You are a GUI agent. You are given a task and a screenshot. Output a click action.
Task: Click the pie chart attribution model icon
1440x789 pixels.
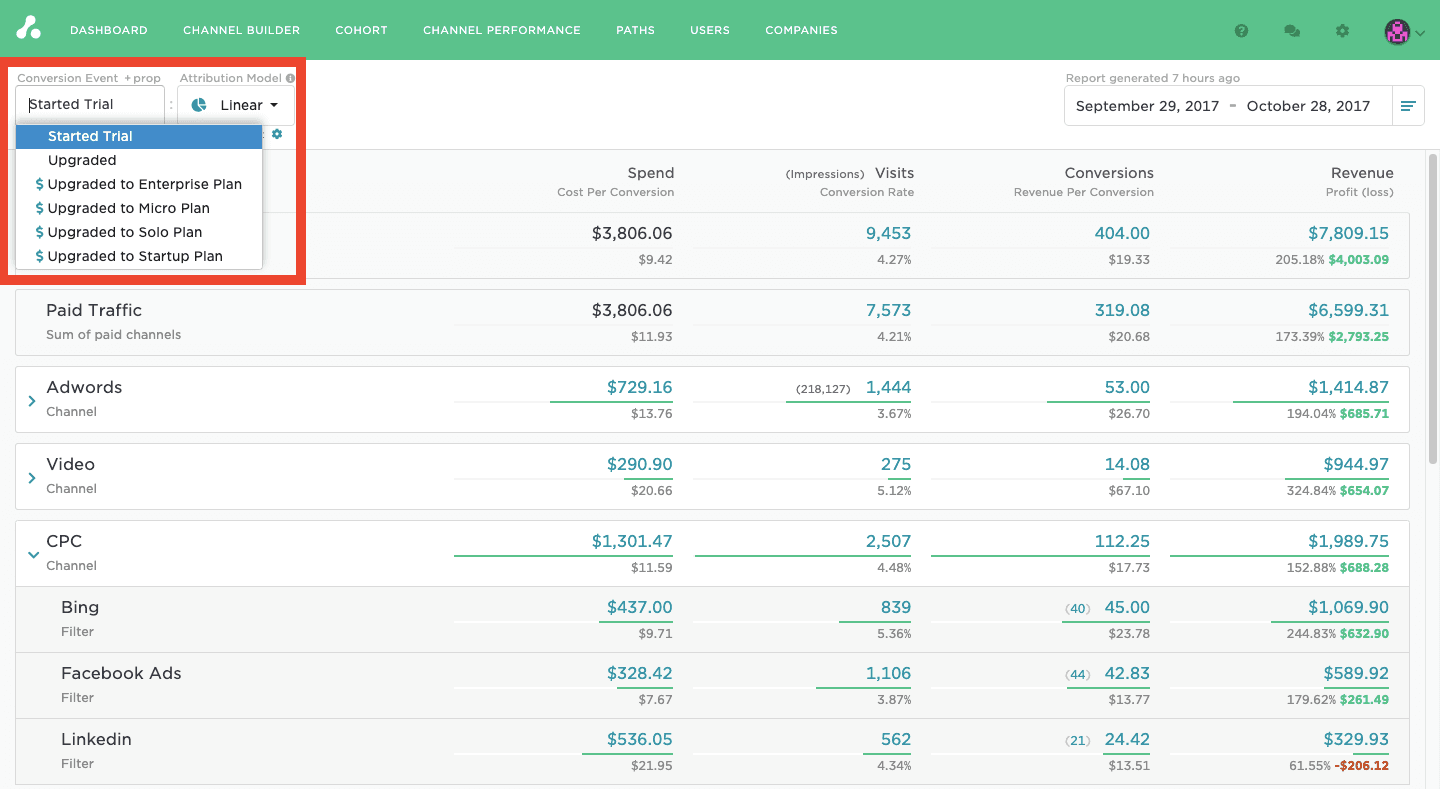[196, 104]
